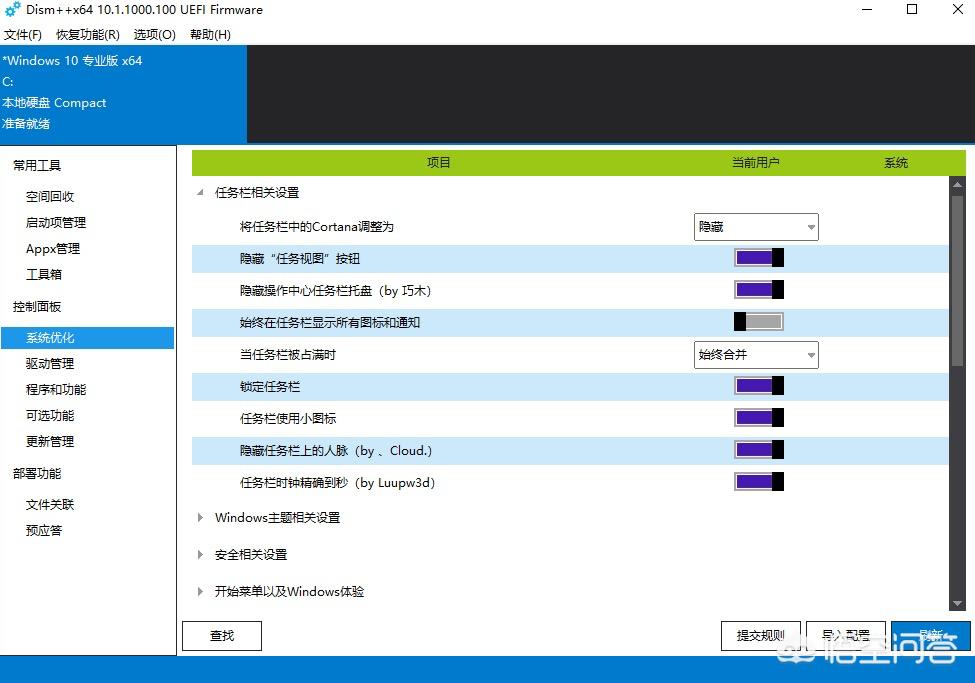Maximize the Dism++ window
The image size is (975, 683).
click(x=912, y=9)
